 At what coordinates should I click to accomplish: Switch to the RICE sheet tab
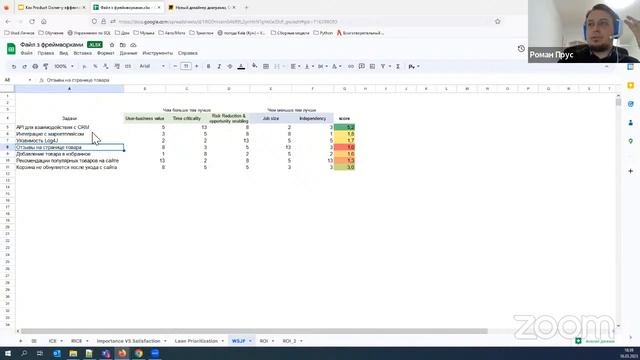(76, 341)
